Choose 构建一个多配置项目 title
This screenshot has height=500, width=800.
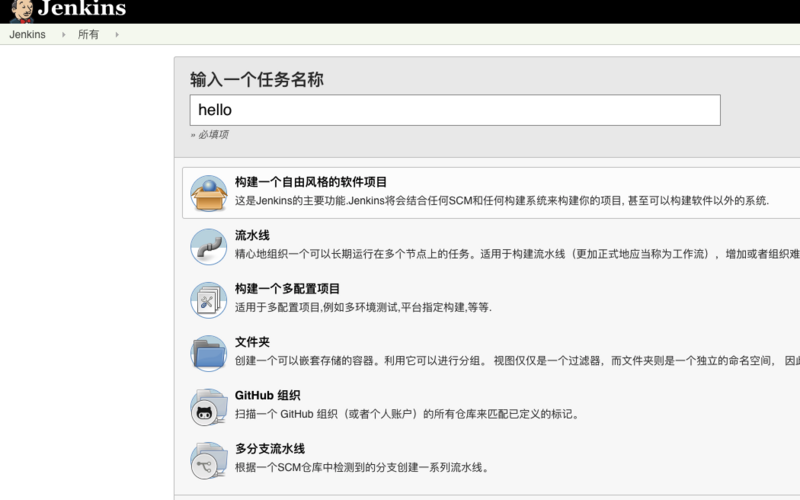287,289
